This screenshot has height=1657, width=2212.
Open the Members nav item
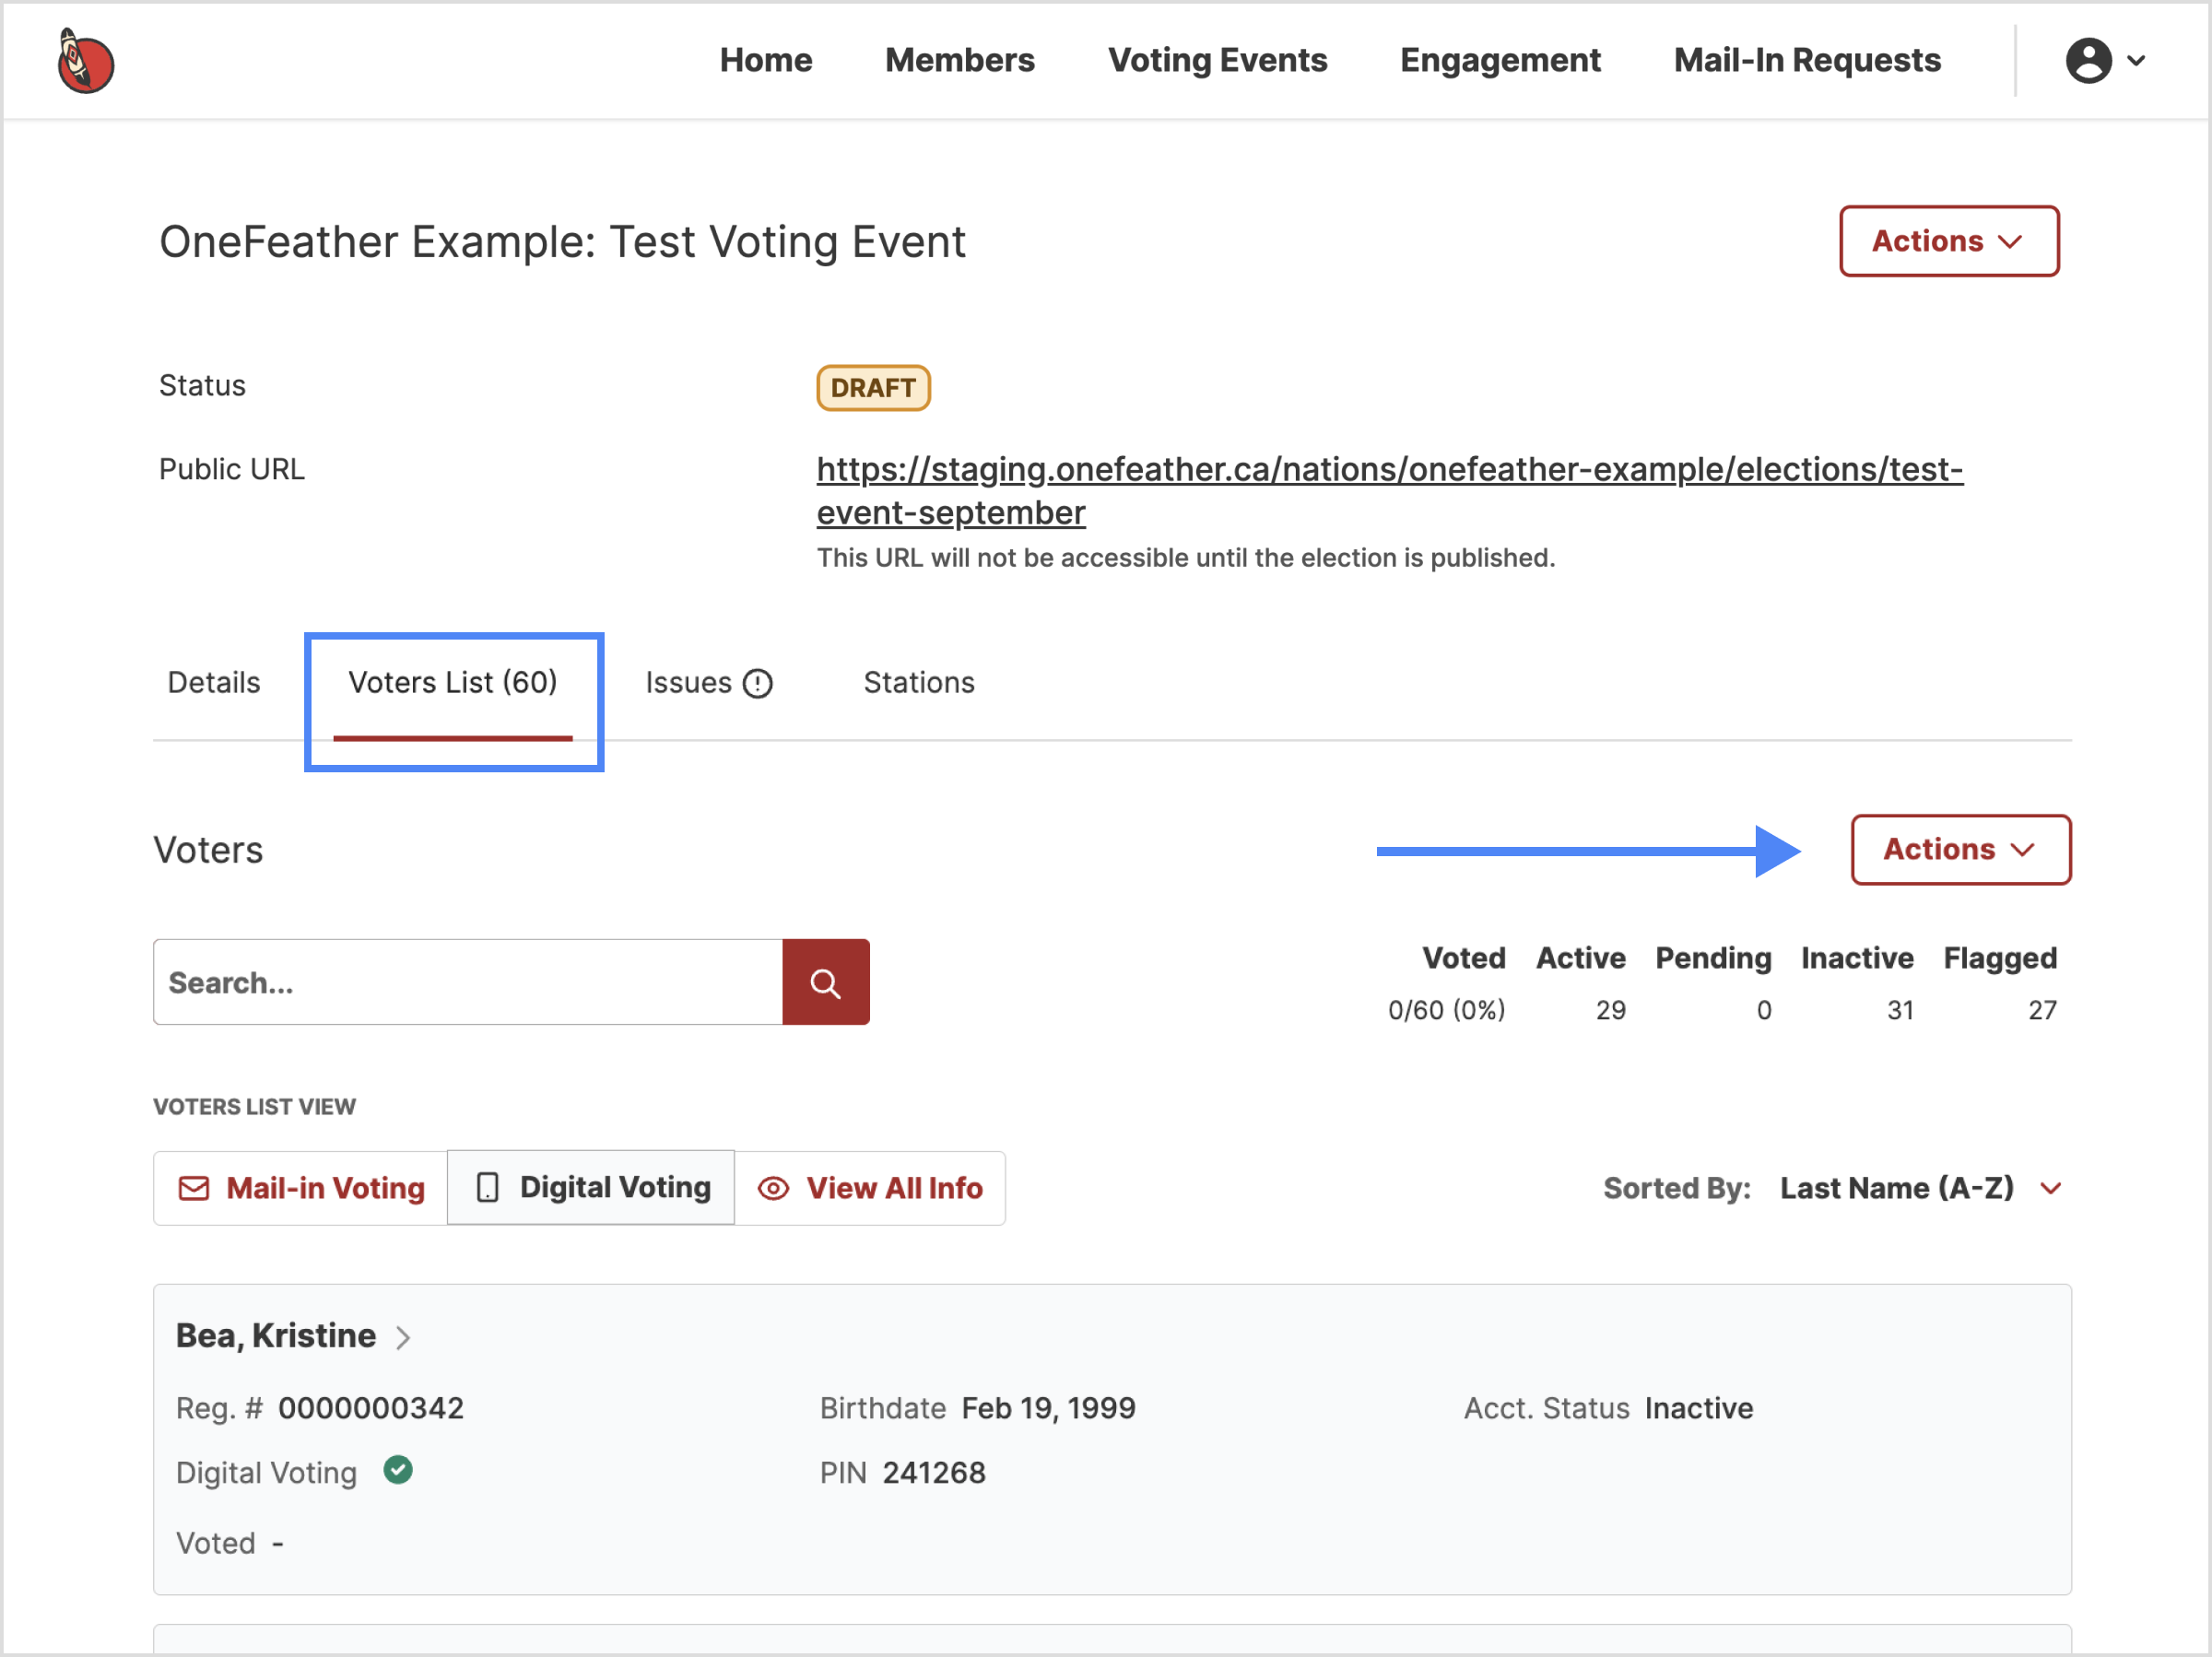(x=959, y=60)
